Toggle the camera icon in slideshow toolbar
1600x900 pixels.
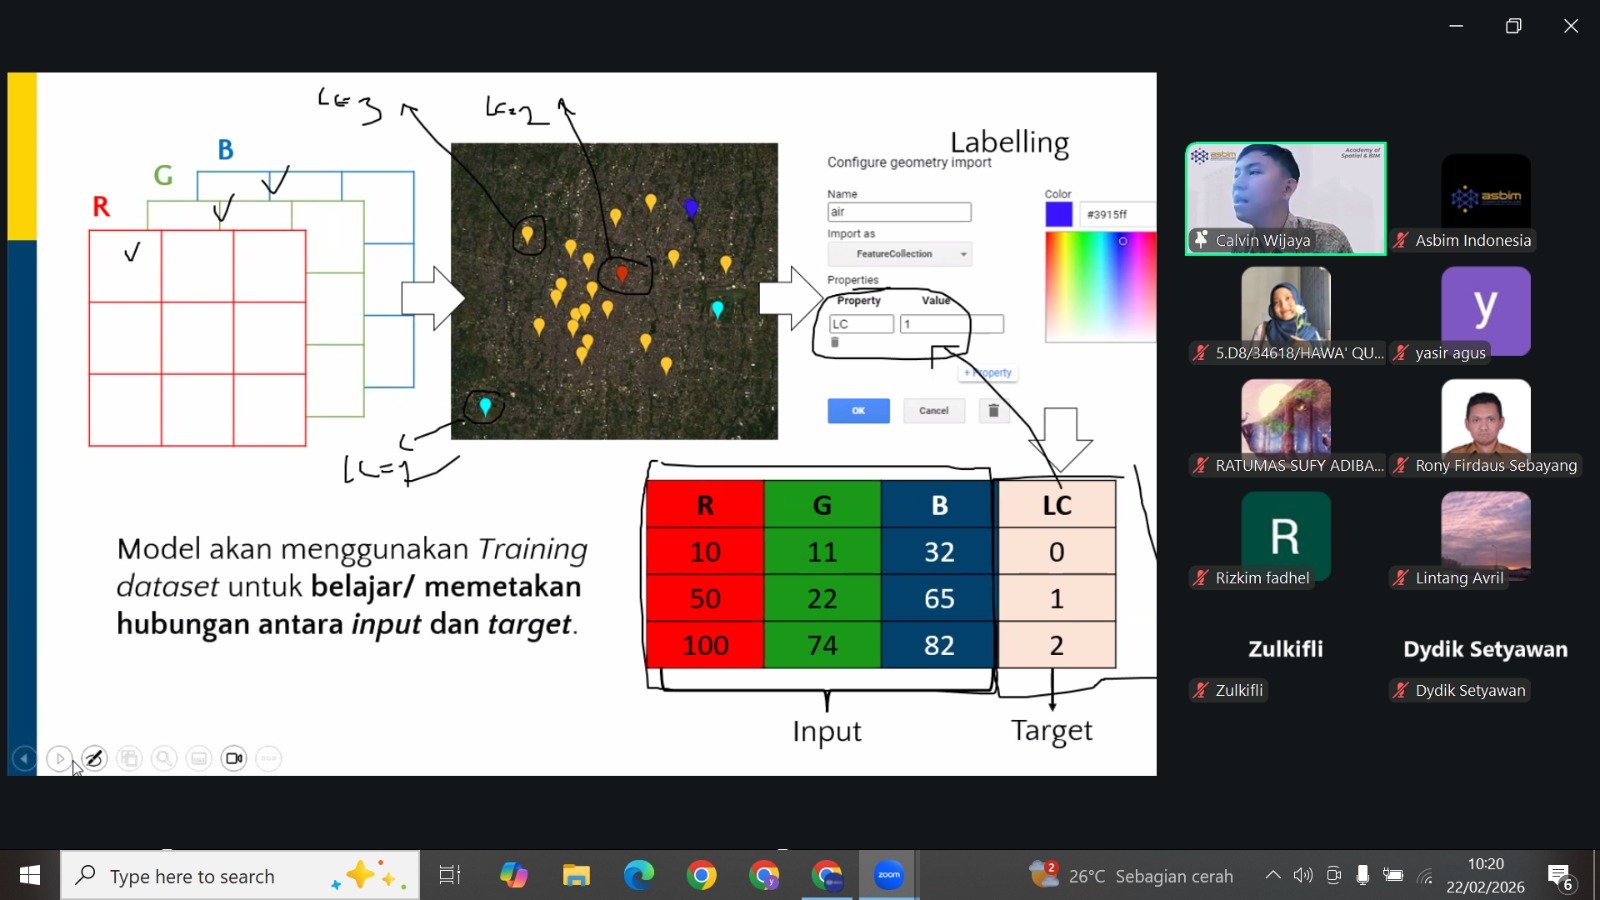pos(234,759)
